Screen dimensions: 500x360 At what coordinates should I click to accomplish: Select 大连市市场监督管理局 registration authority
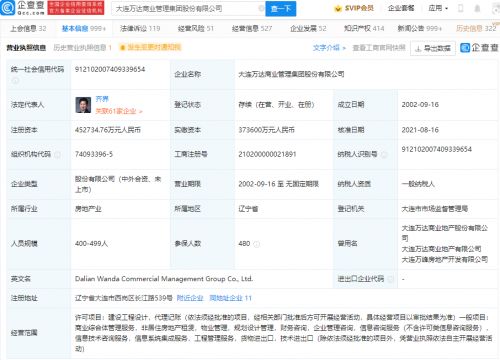click(435, 209)
